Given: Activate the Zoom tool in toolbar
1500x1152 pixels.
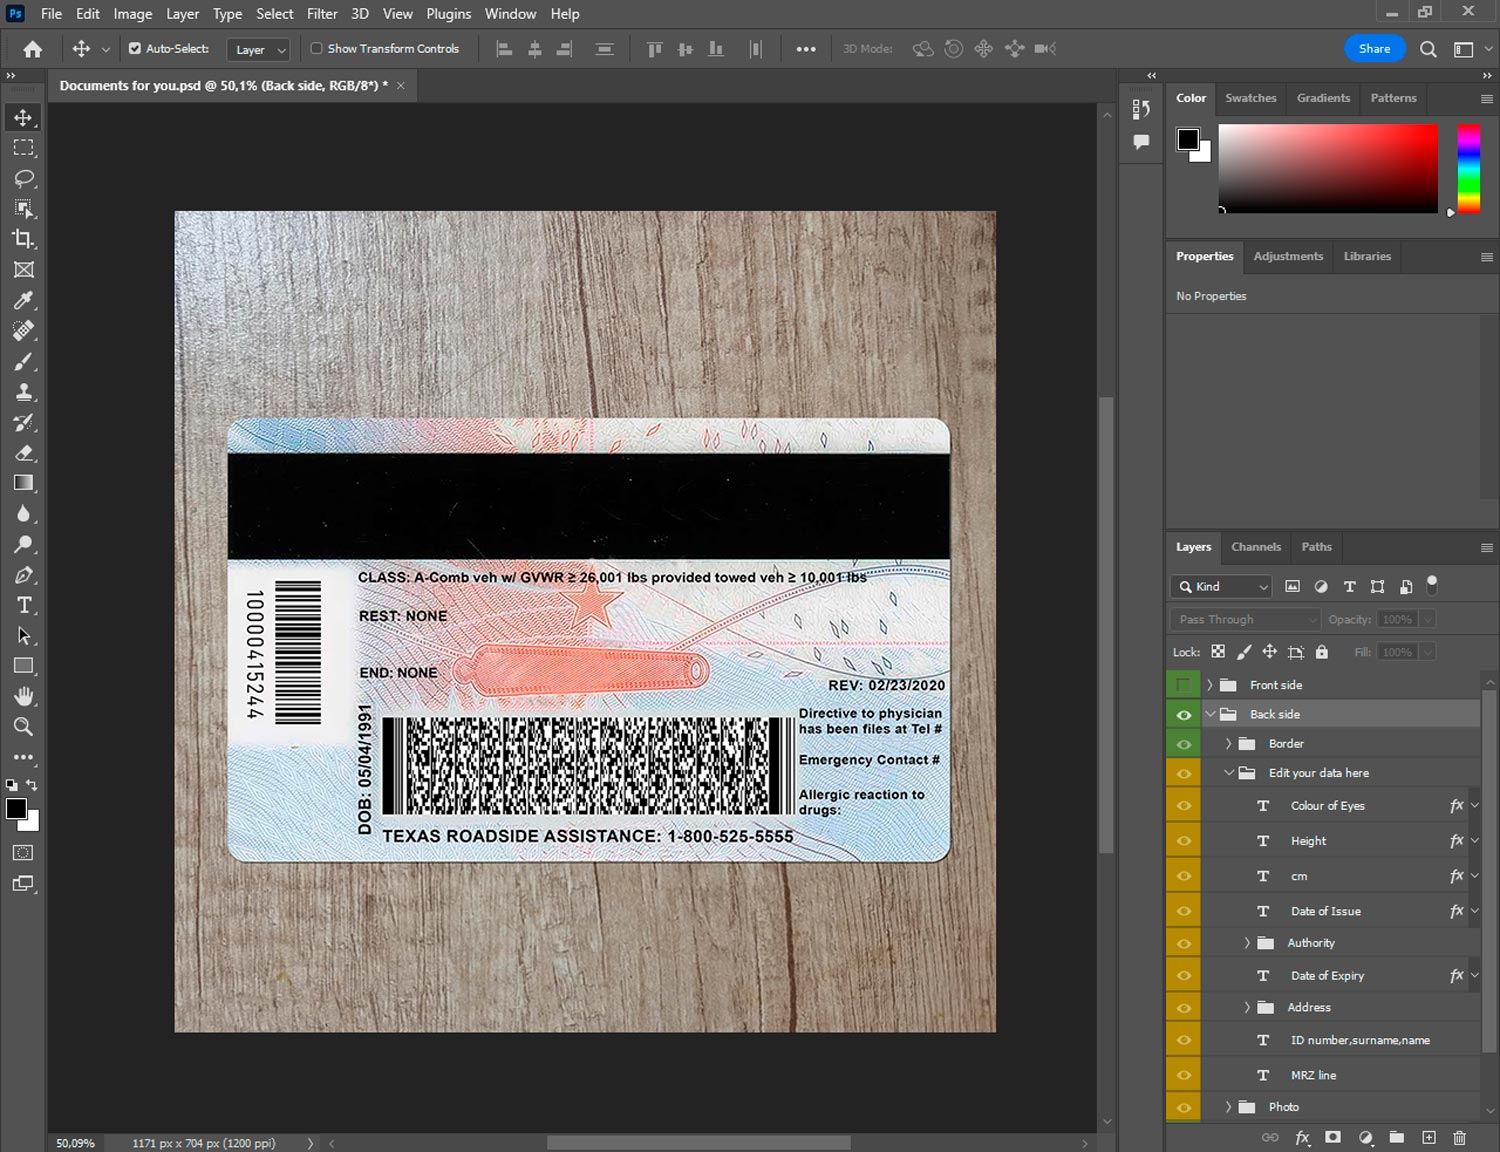Looking at the screenshot, I should (24, 727).
